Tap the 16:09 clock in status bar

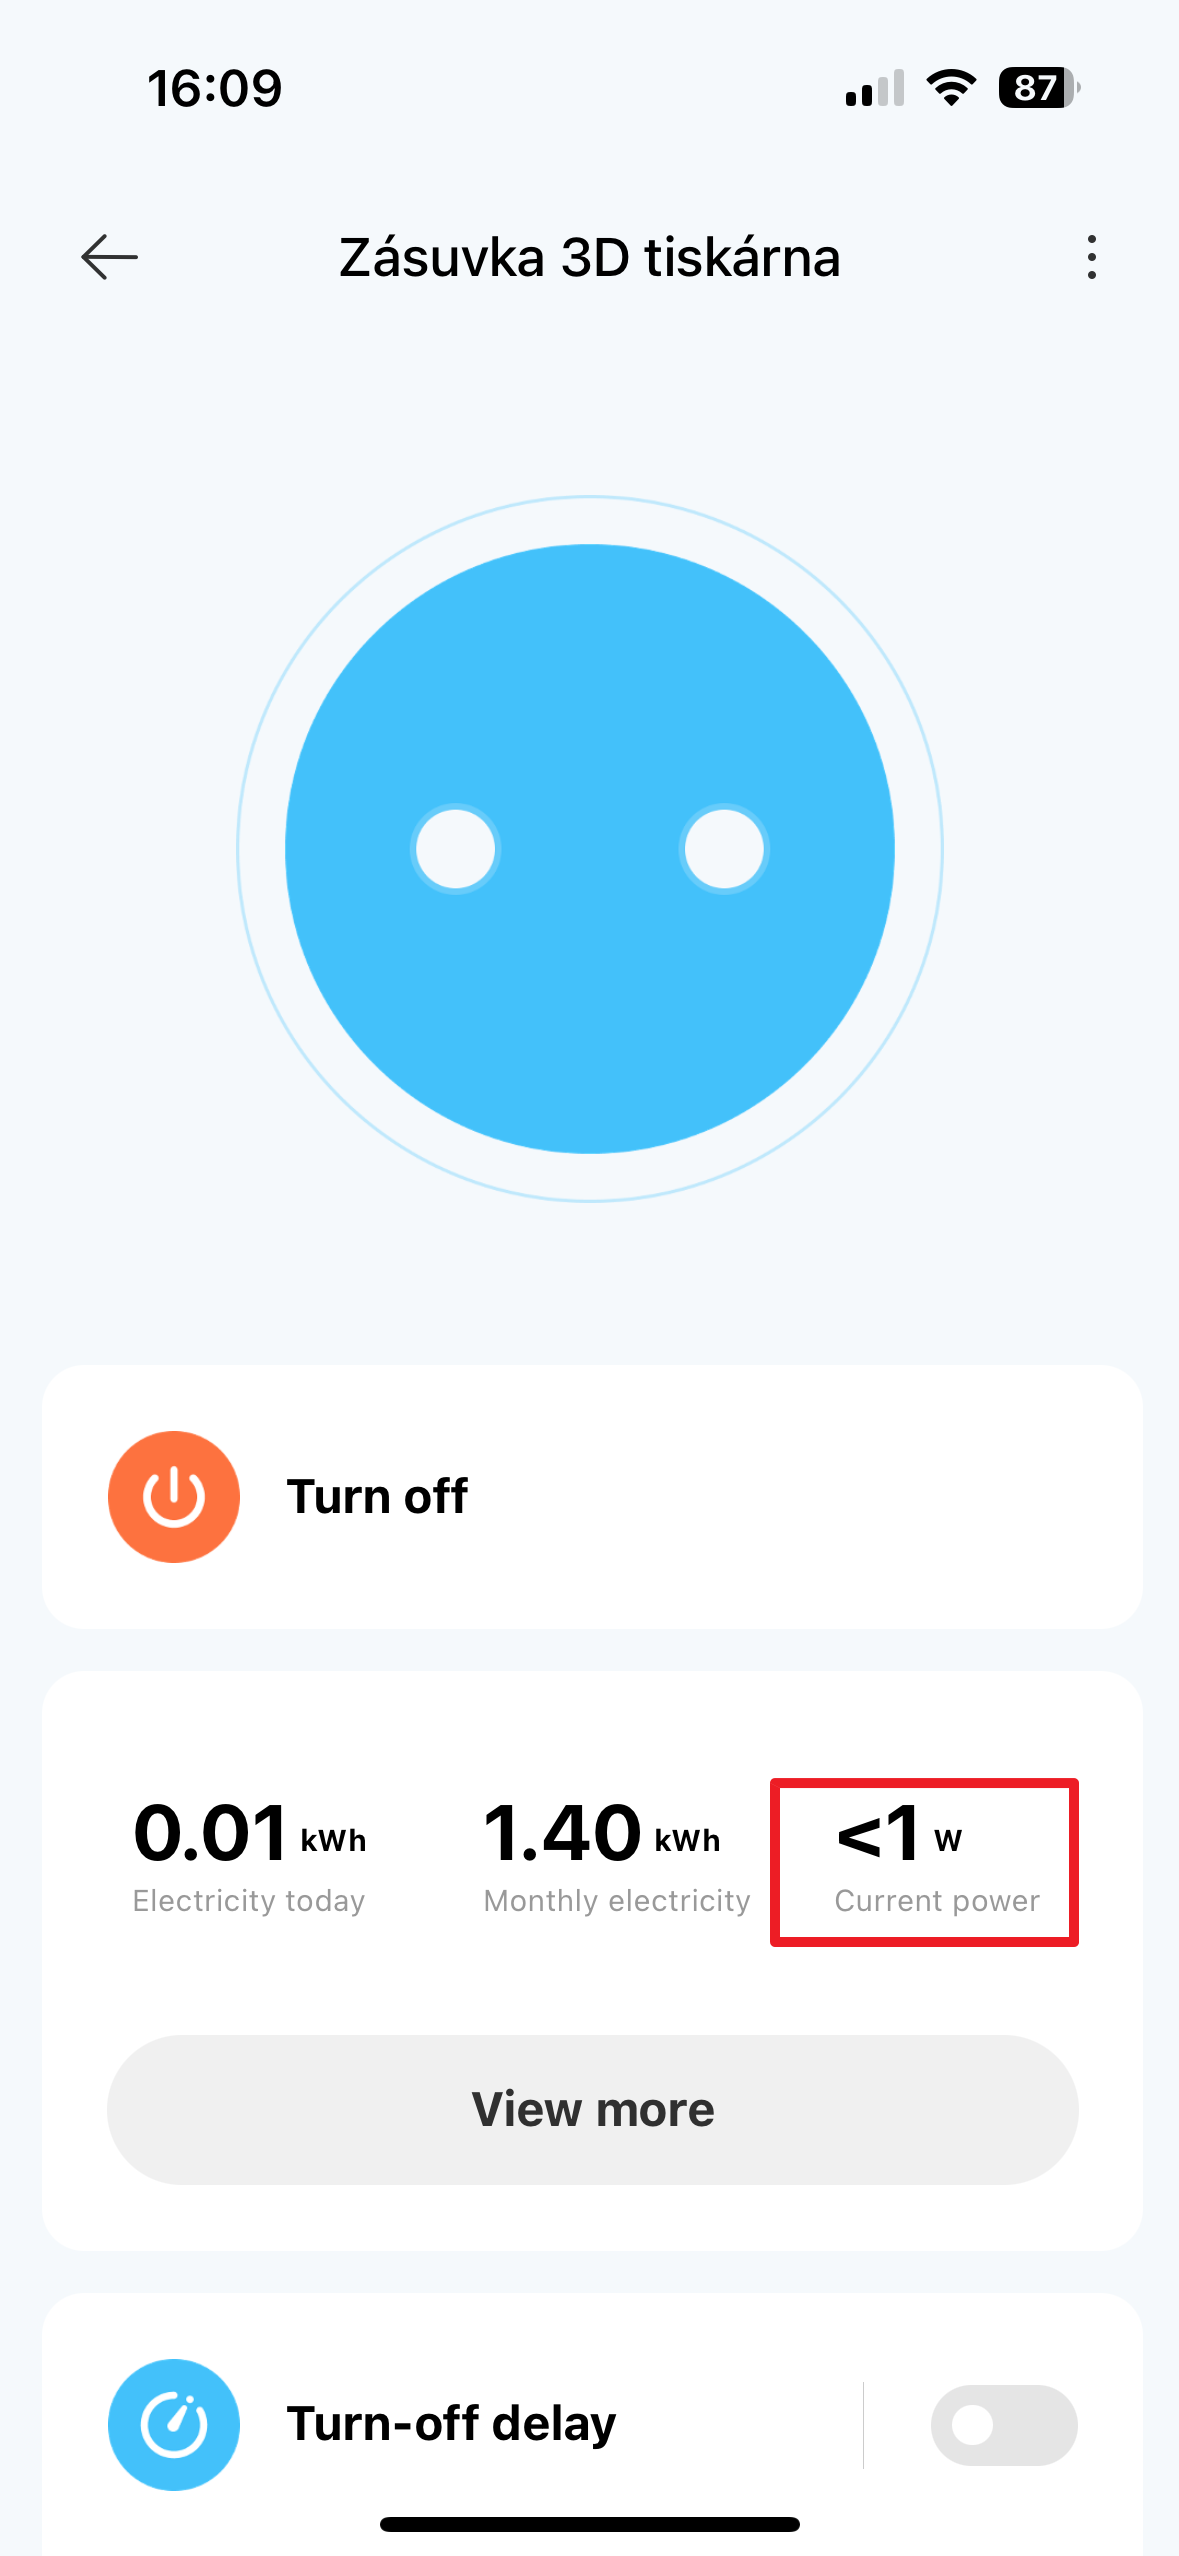(215, 88)
